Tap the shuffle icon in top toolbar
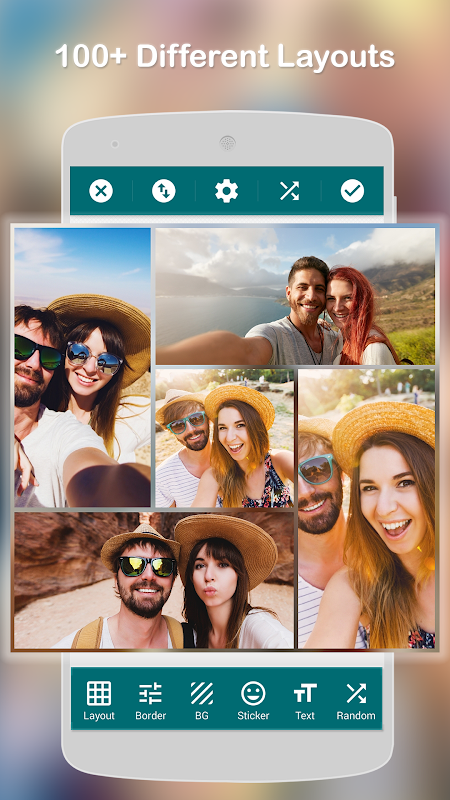The height and width of the screenshot is (800, 450). (x=289, y=191)
